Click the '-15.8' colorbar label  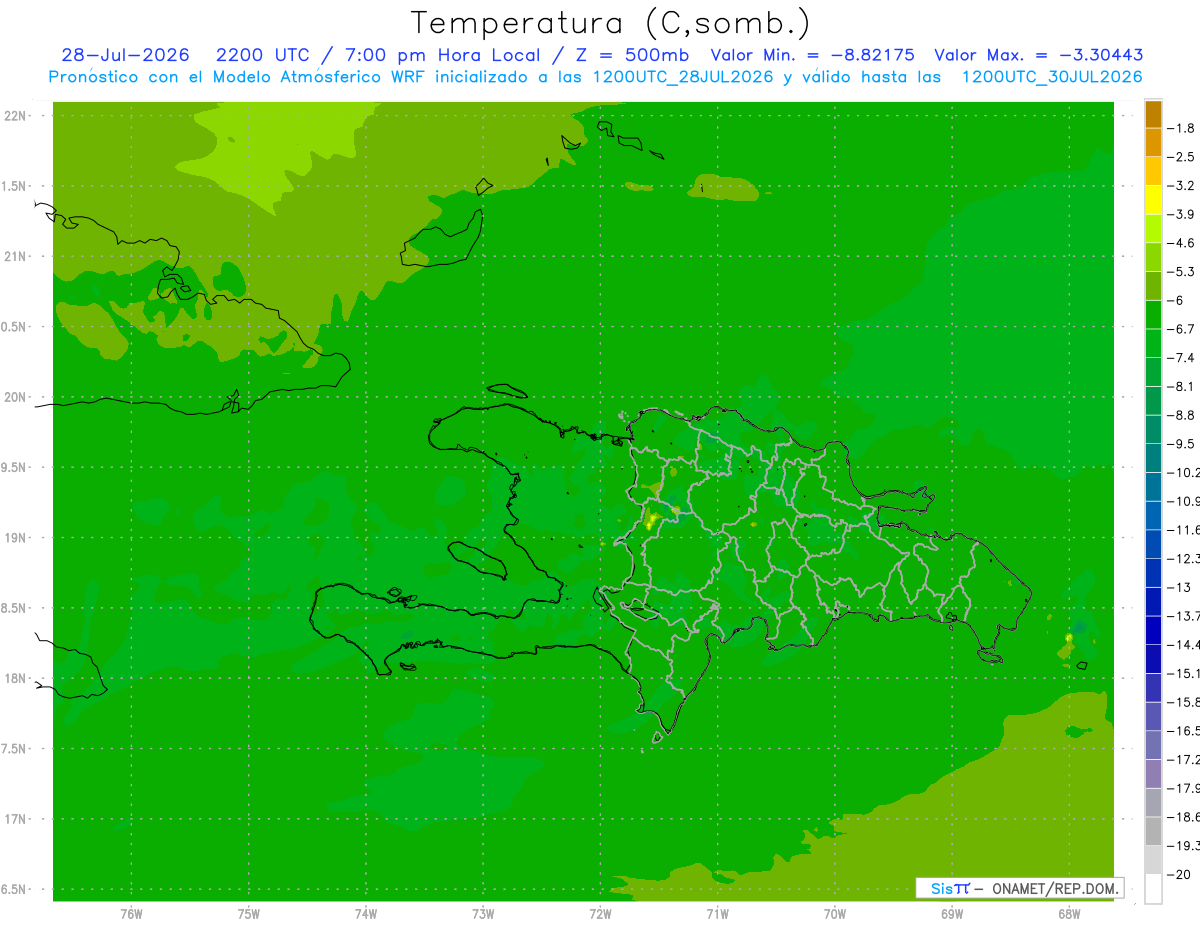(x=1185, y=702)
